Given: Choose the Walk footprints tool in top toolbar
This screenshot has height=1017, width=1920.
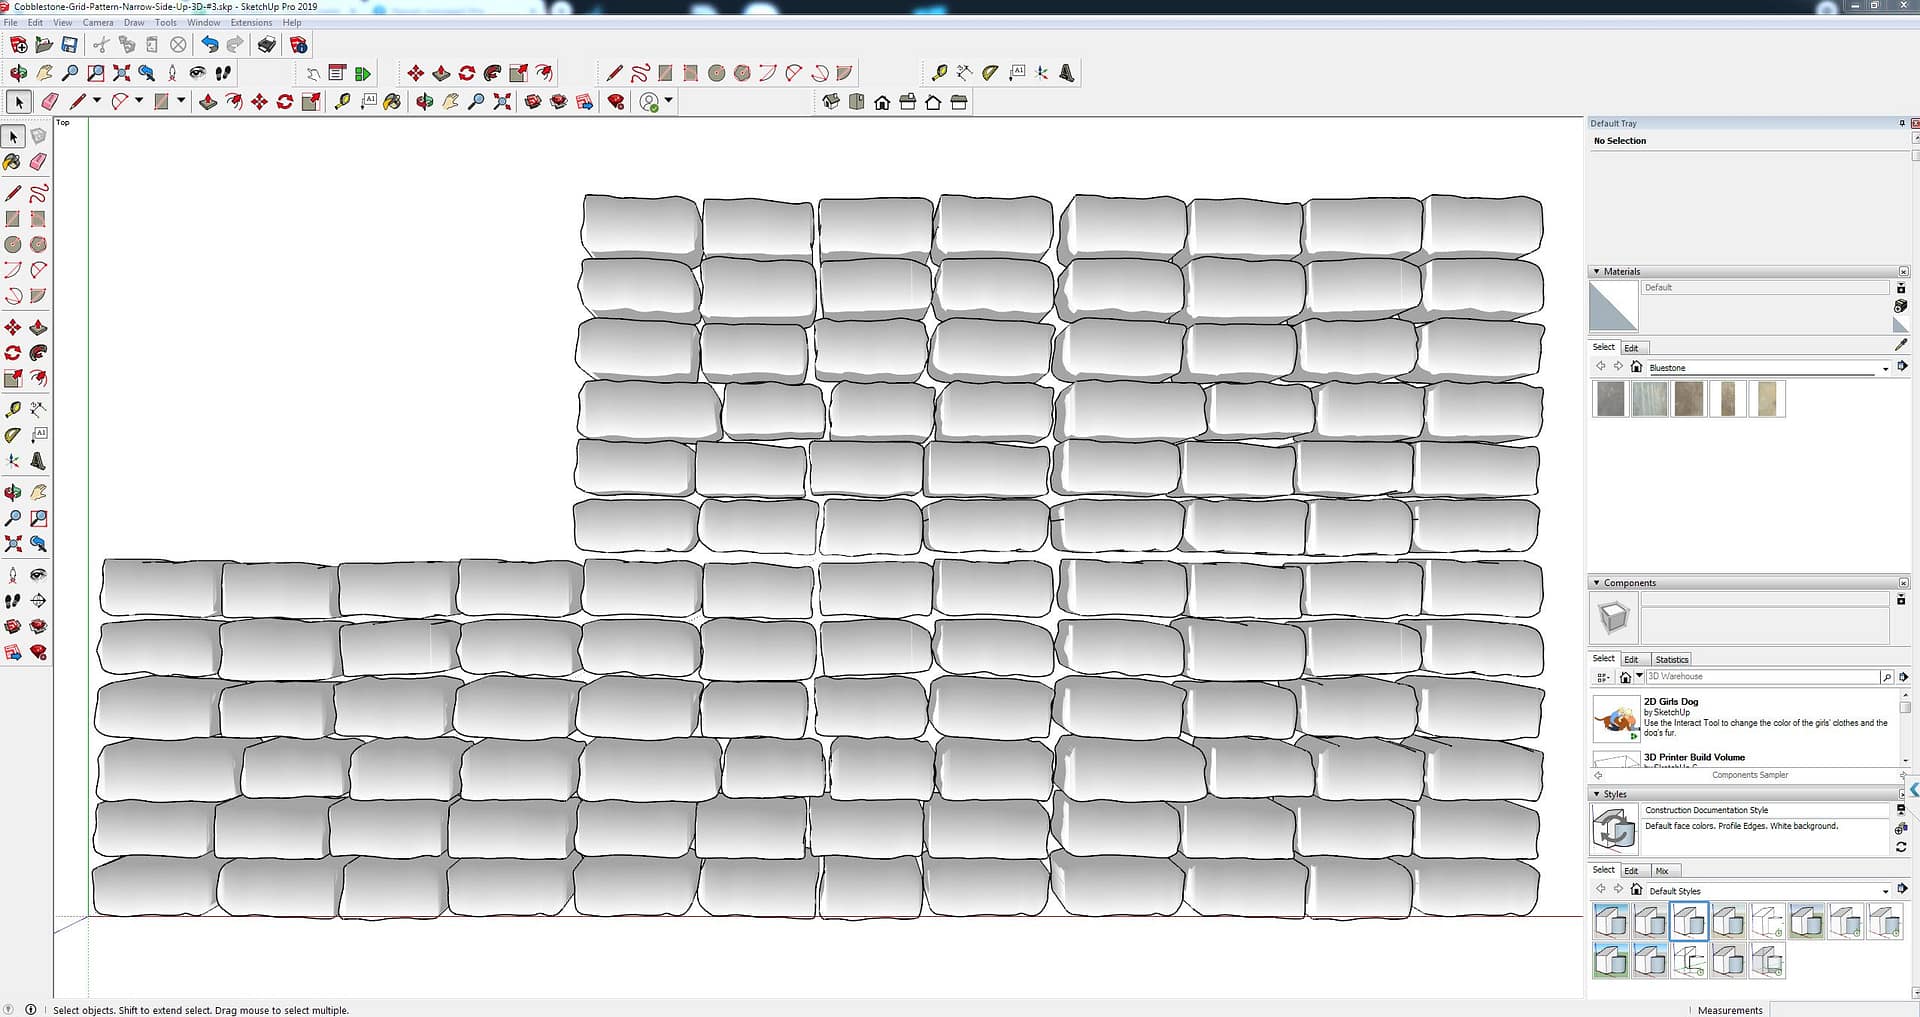Looking at the screenshot, I should click(x=223, y=73).
